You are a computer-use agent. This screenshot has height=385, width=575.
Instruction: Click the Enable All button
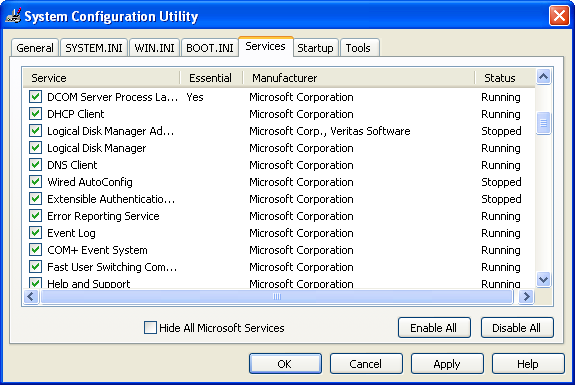tap(434, 327)
